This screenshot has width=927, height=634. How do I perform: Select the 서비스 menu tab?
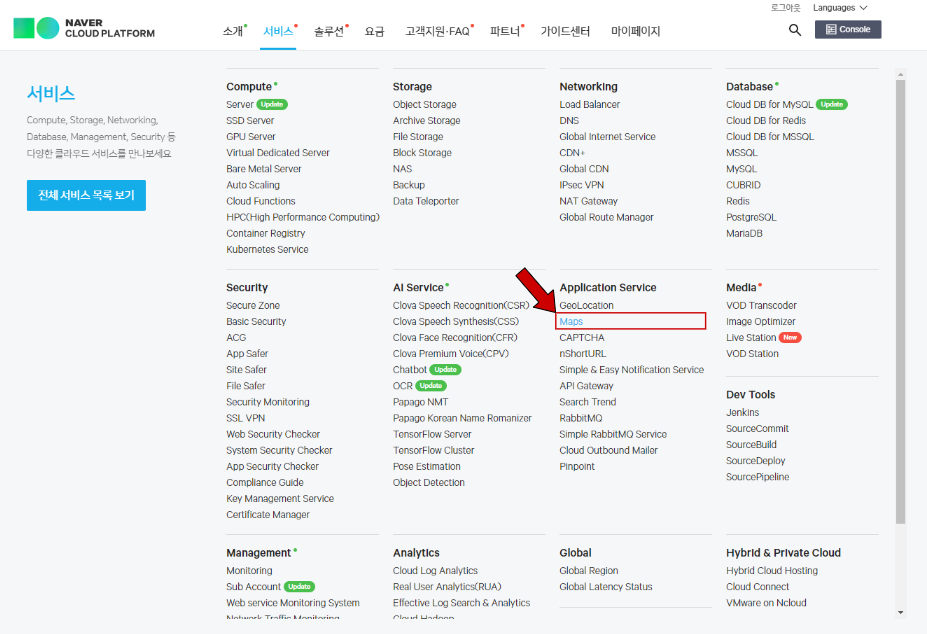pos(278,31)
